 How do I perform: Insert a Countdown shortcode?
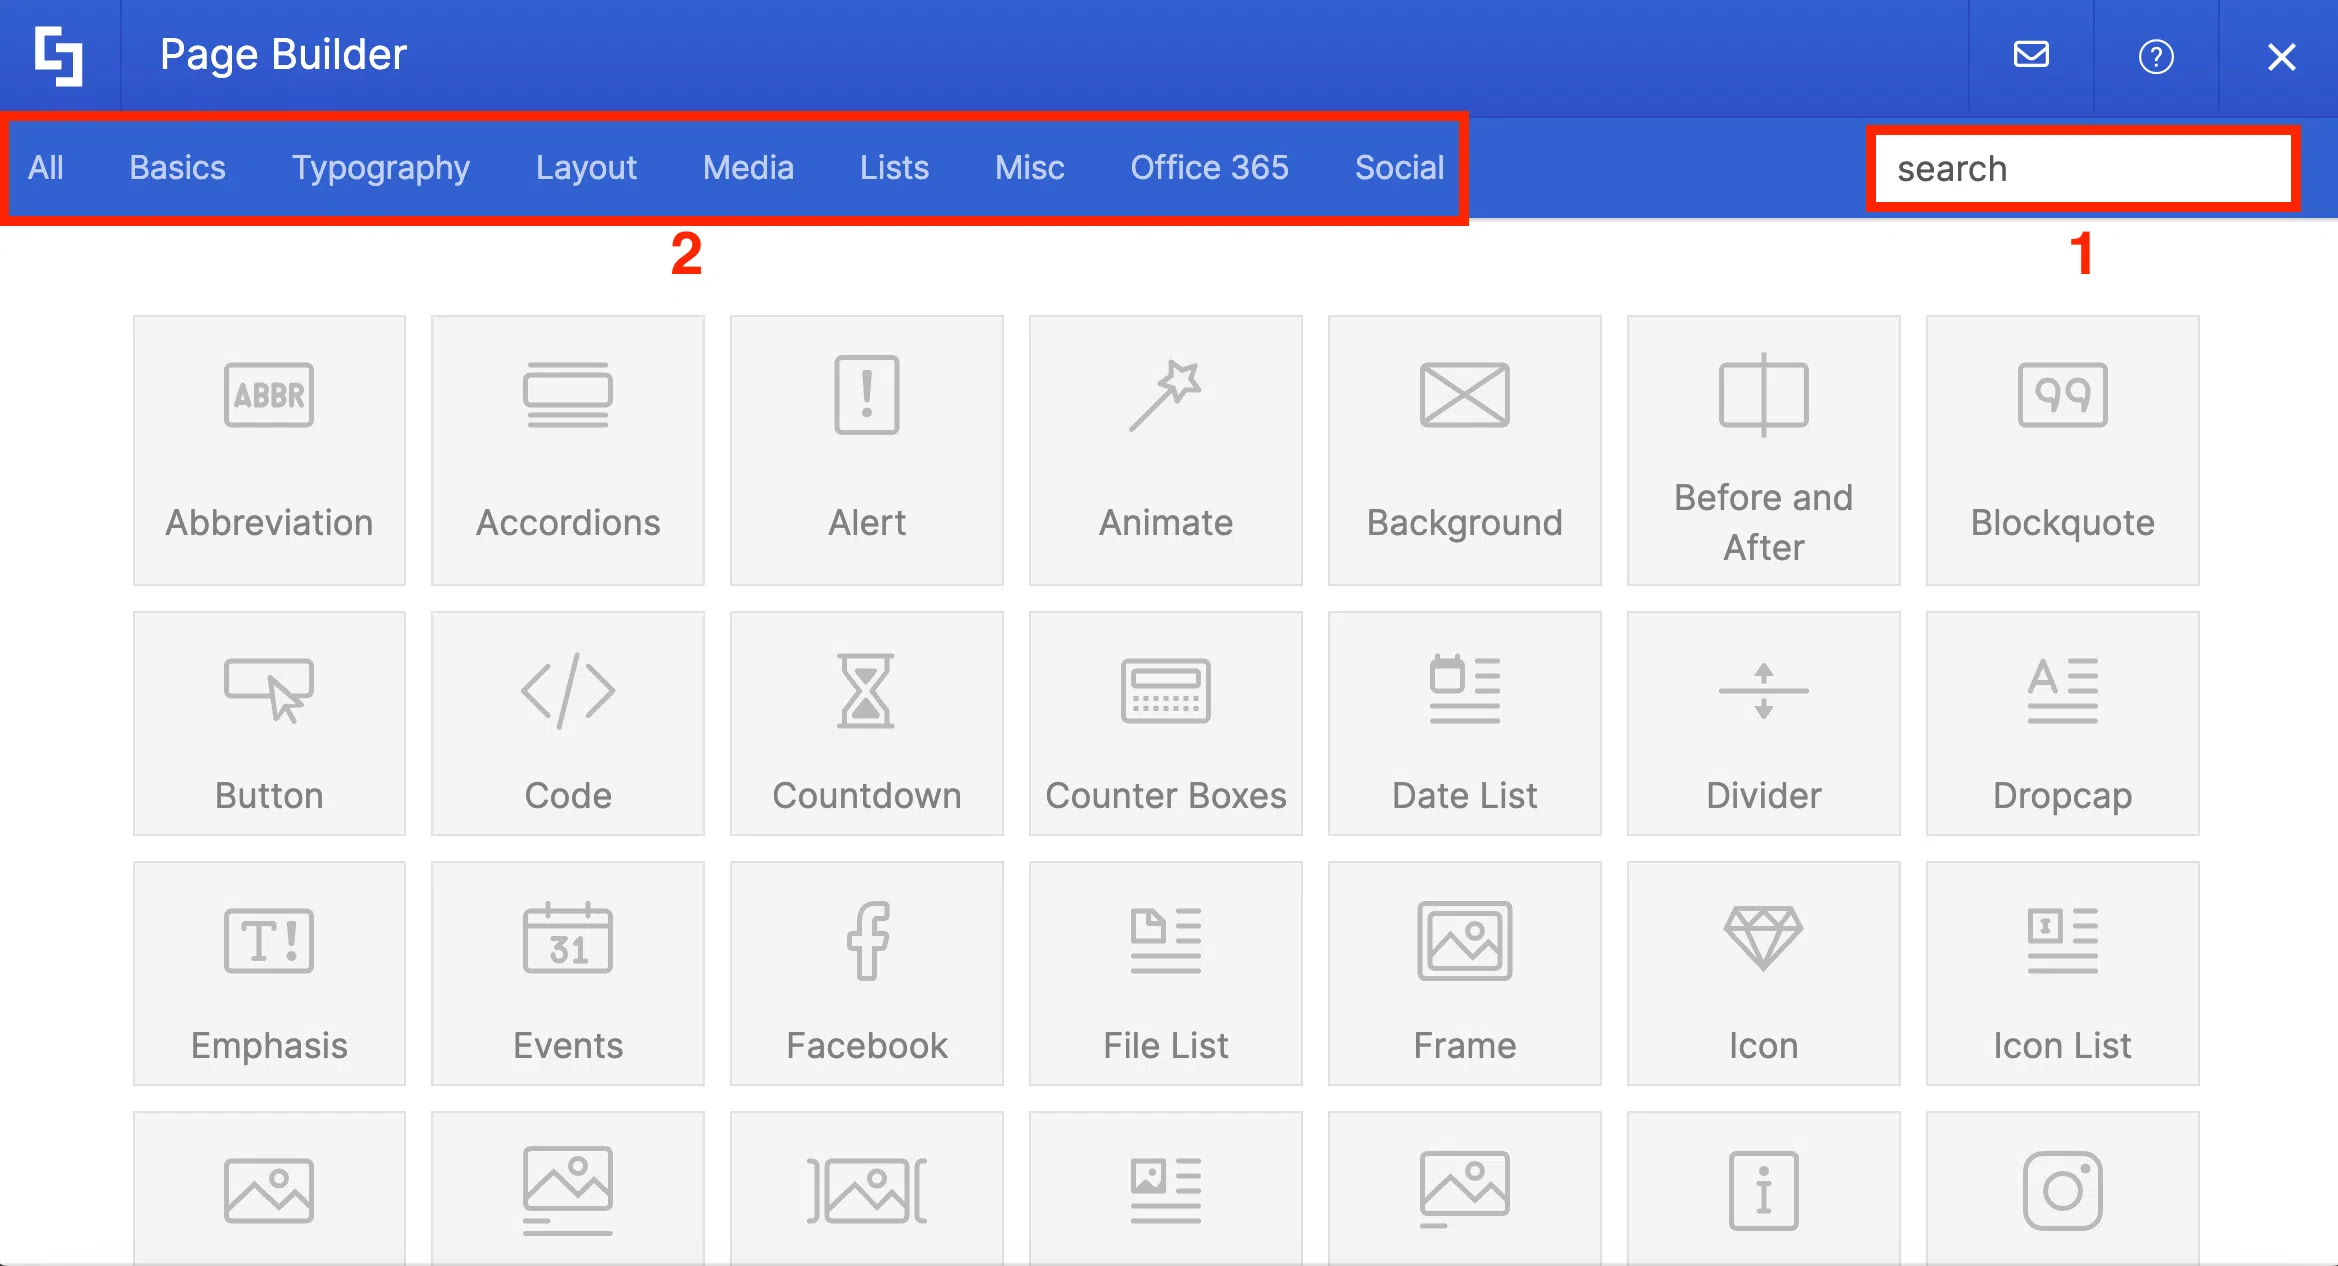point(867,723)
